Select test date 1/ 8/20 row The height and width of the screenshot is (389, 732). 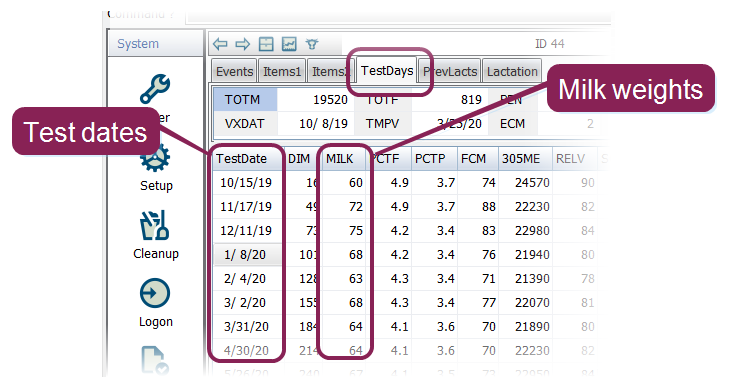pos(246,255)
